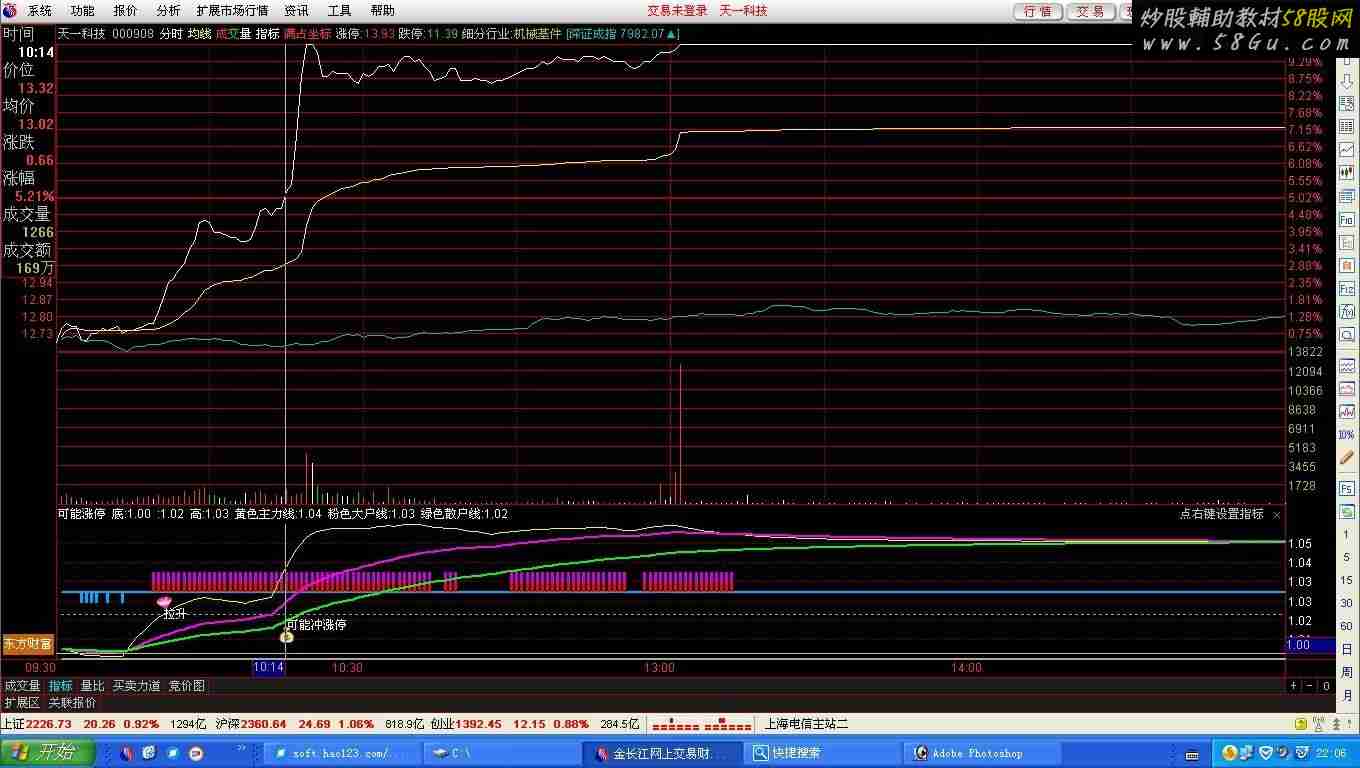
Task: Click the 10% icon in right sidebar
Action: 1347,435
